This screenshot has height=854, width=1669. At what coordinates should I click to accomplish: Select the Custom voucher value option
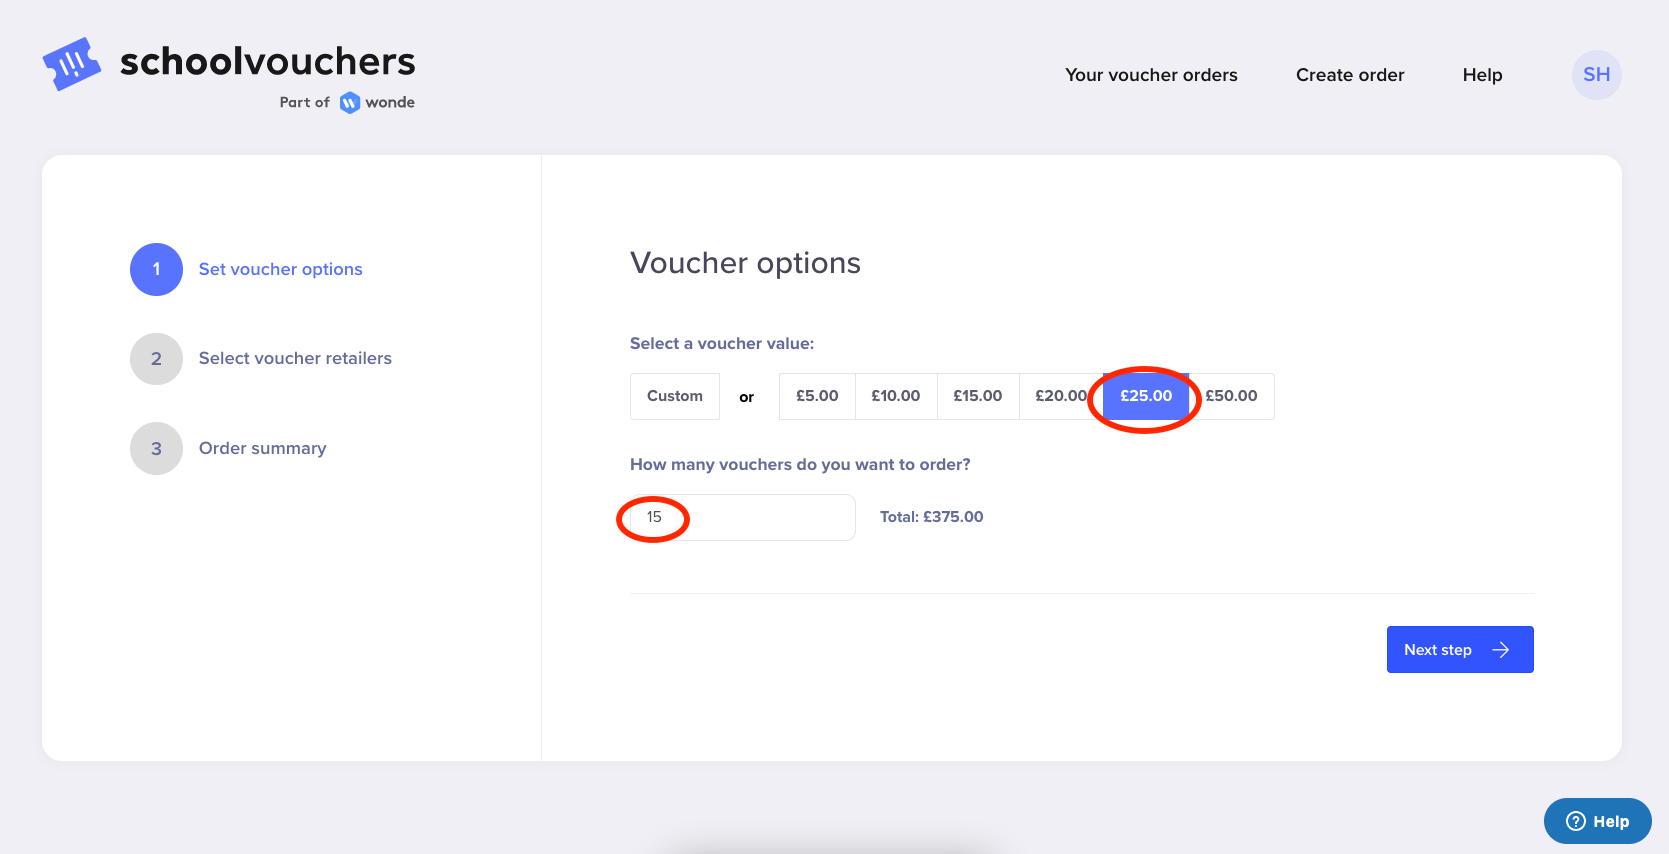(x=675, y=396)
